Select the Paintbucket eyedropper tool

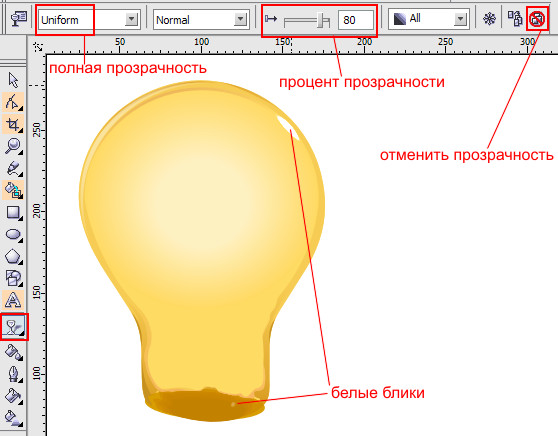coord(13,352)
